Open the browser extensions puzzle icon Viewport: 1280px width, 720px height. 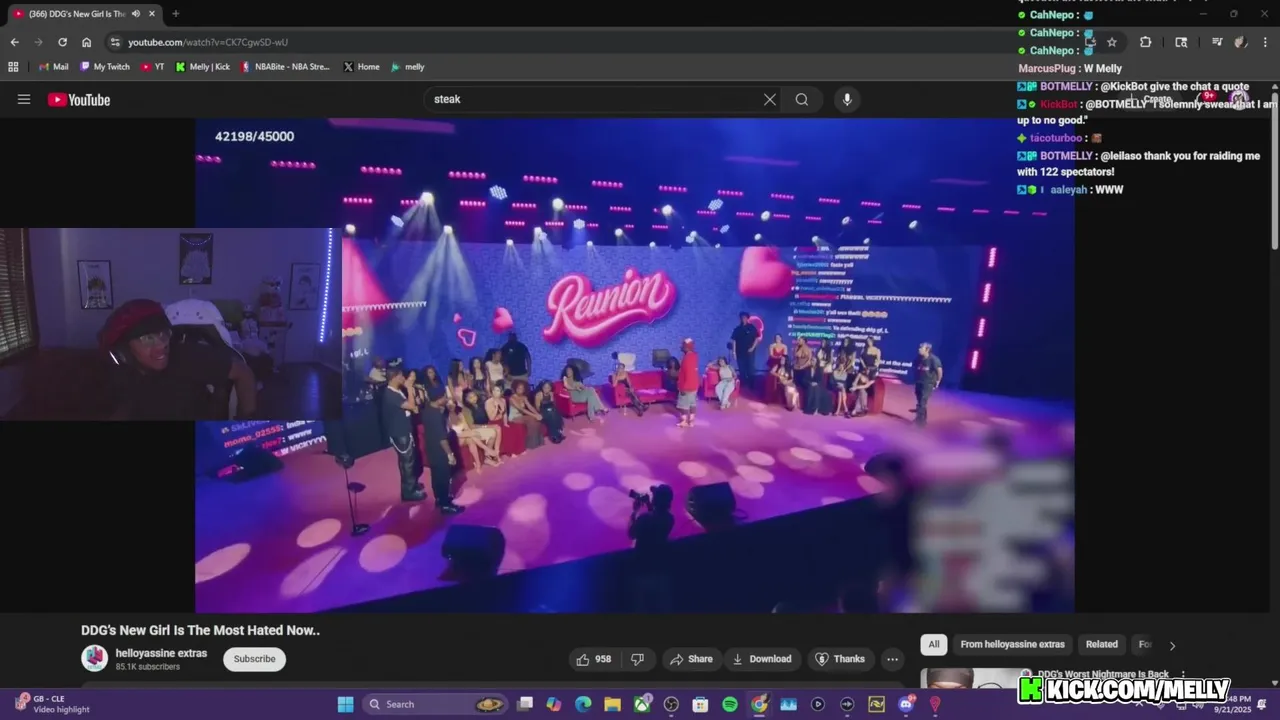tap(1145, 42)
